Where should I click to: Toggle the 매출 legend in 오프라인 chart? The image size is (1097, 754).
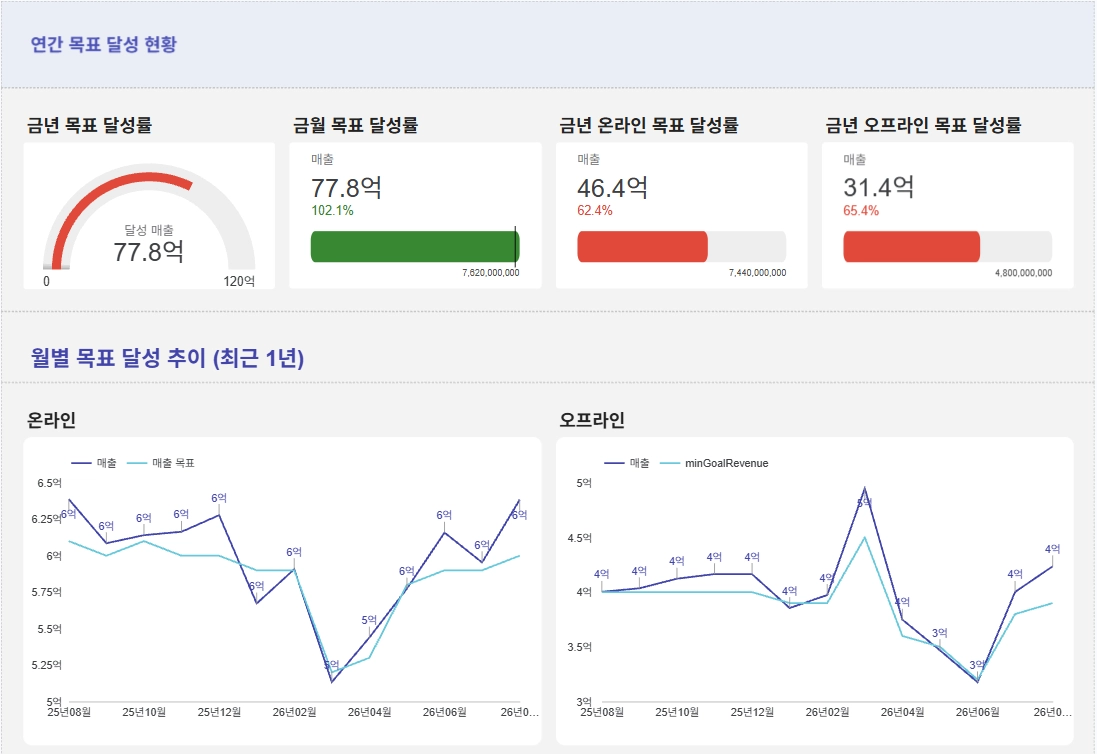[x=627, y=463]
